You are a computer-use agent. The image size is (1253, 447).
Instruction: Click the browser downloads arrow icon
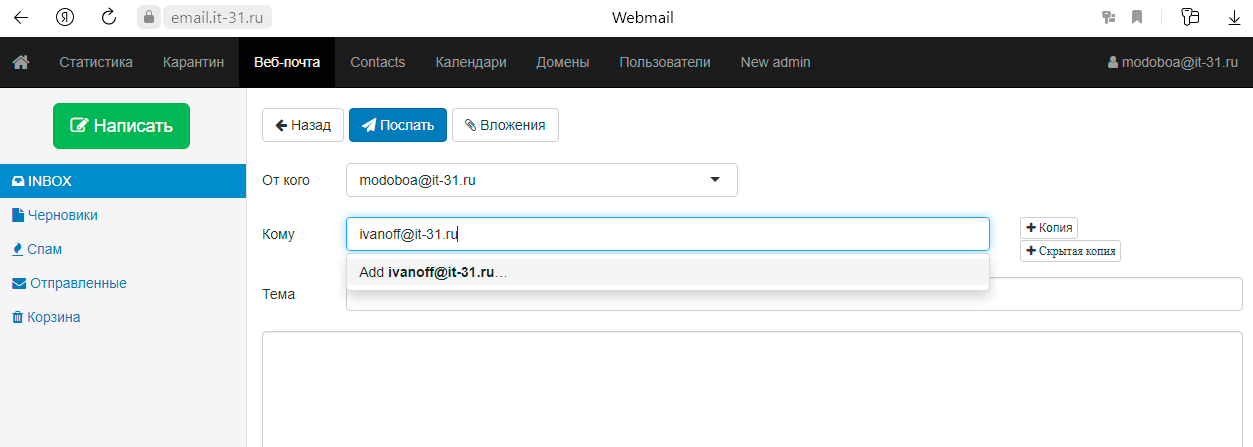pyautogui.click(x=1233, y=17)
